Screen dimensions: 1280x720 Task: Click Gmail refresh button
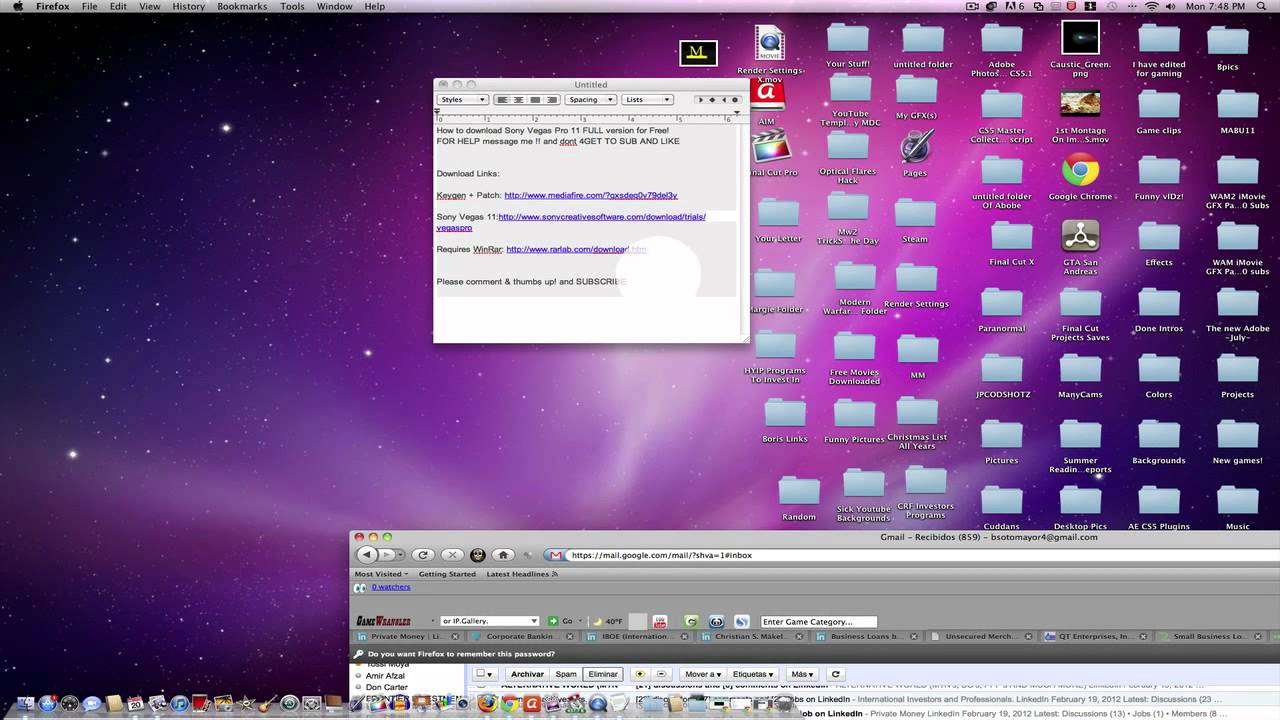(835, 674)
